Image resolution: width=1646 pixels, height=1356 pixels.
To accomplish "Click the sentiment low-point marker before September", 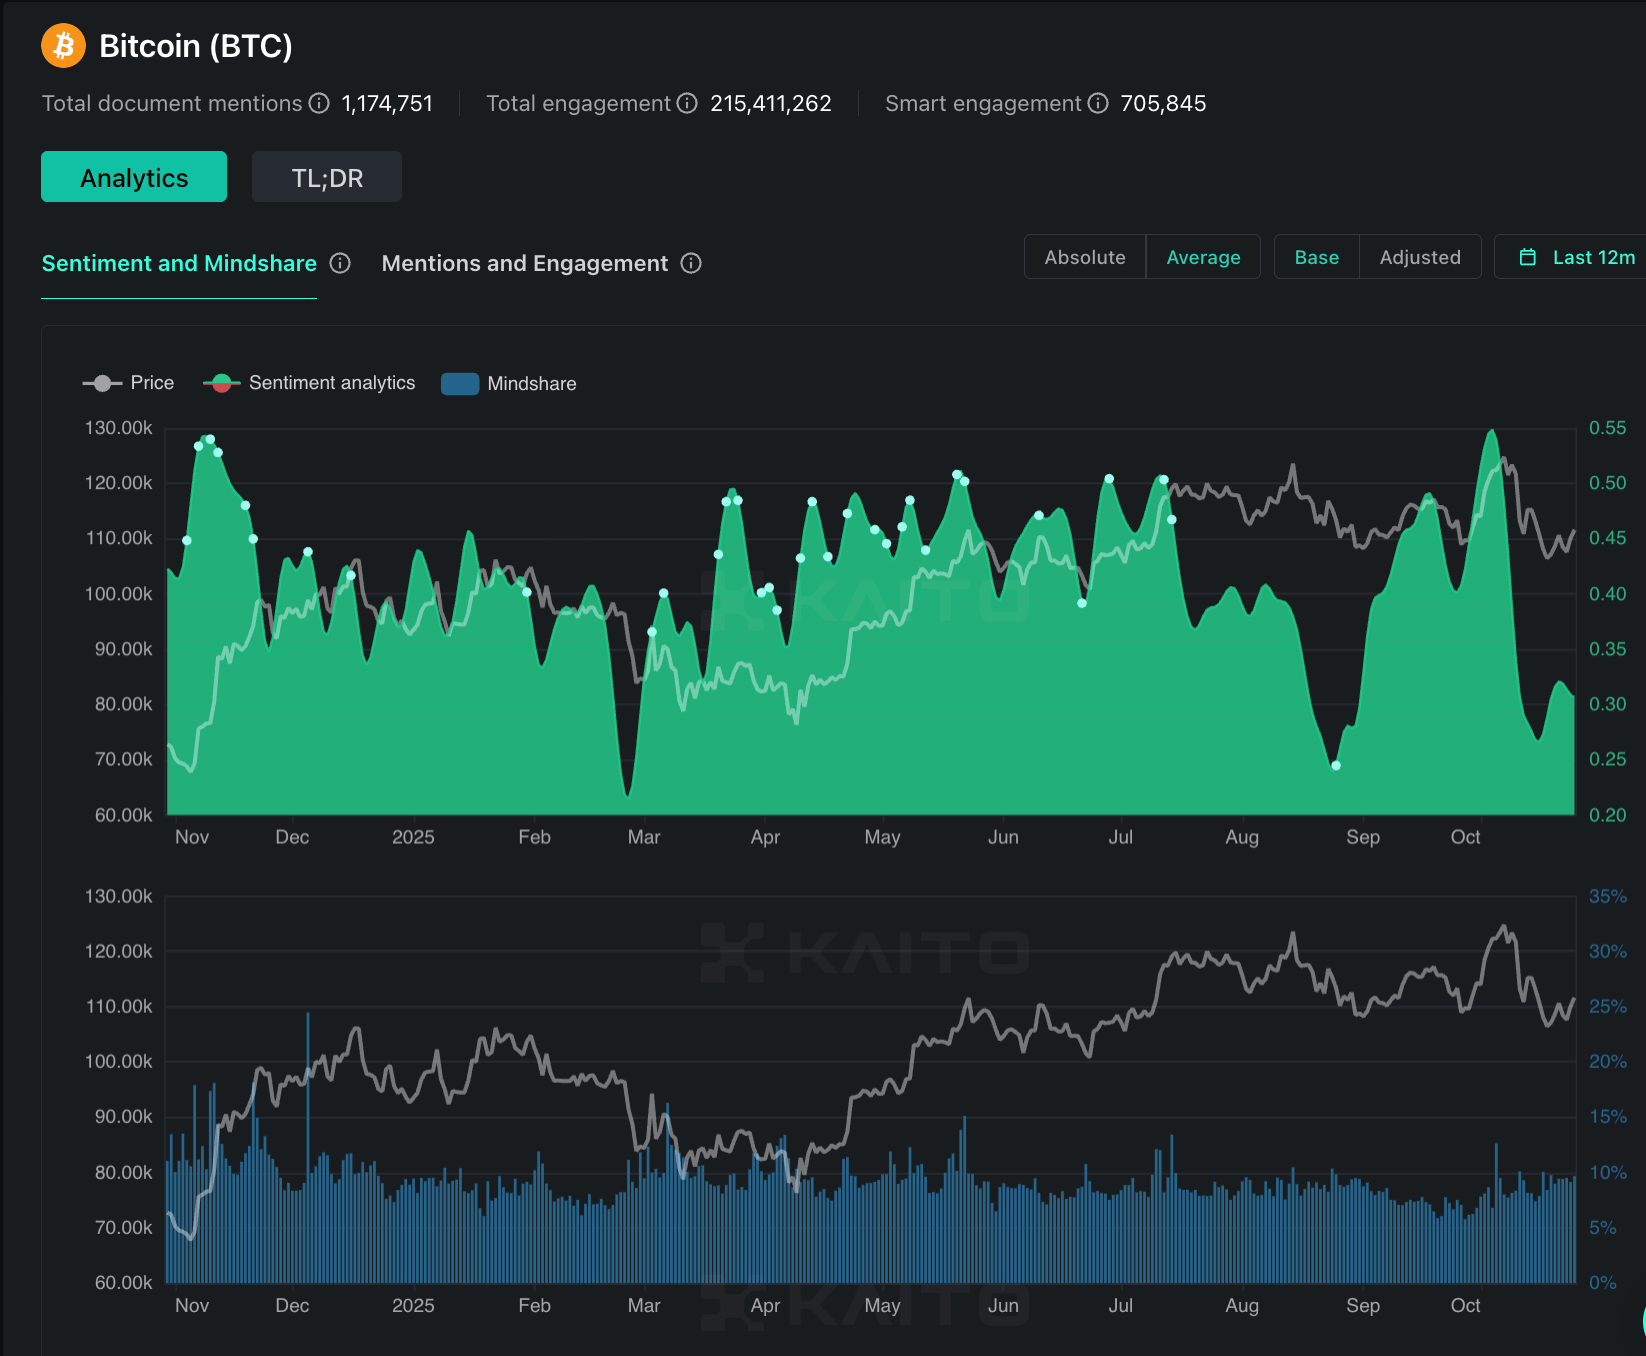I will click(1336, 766).
